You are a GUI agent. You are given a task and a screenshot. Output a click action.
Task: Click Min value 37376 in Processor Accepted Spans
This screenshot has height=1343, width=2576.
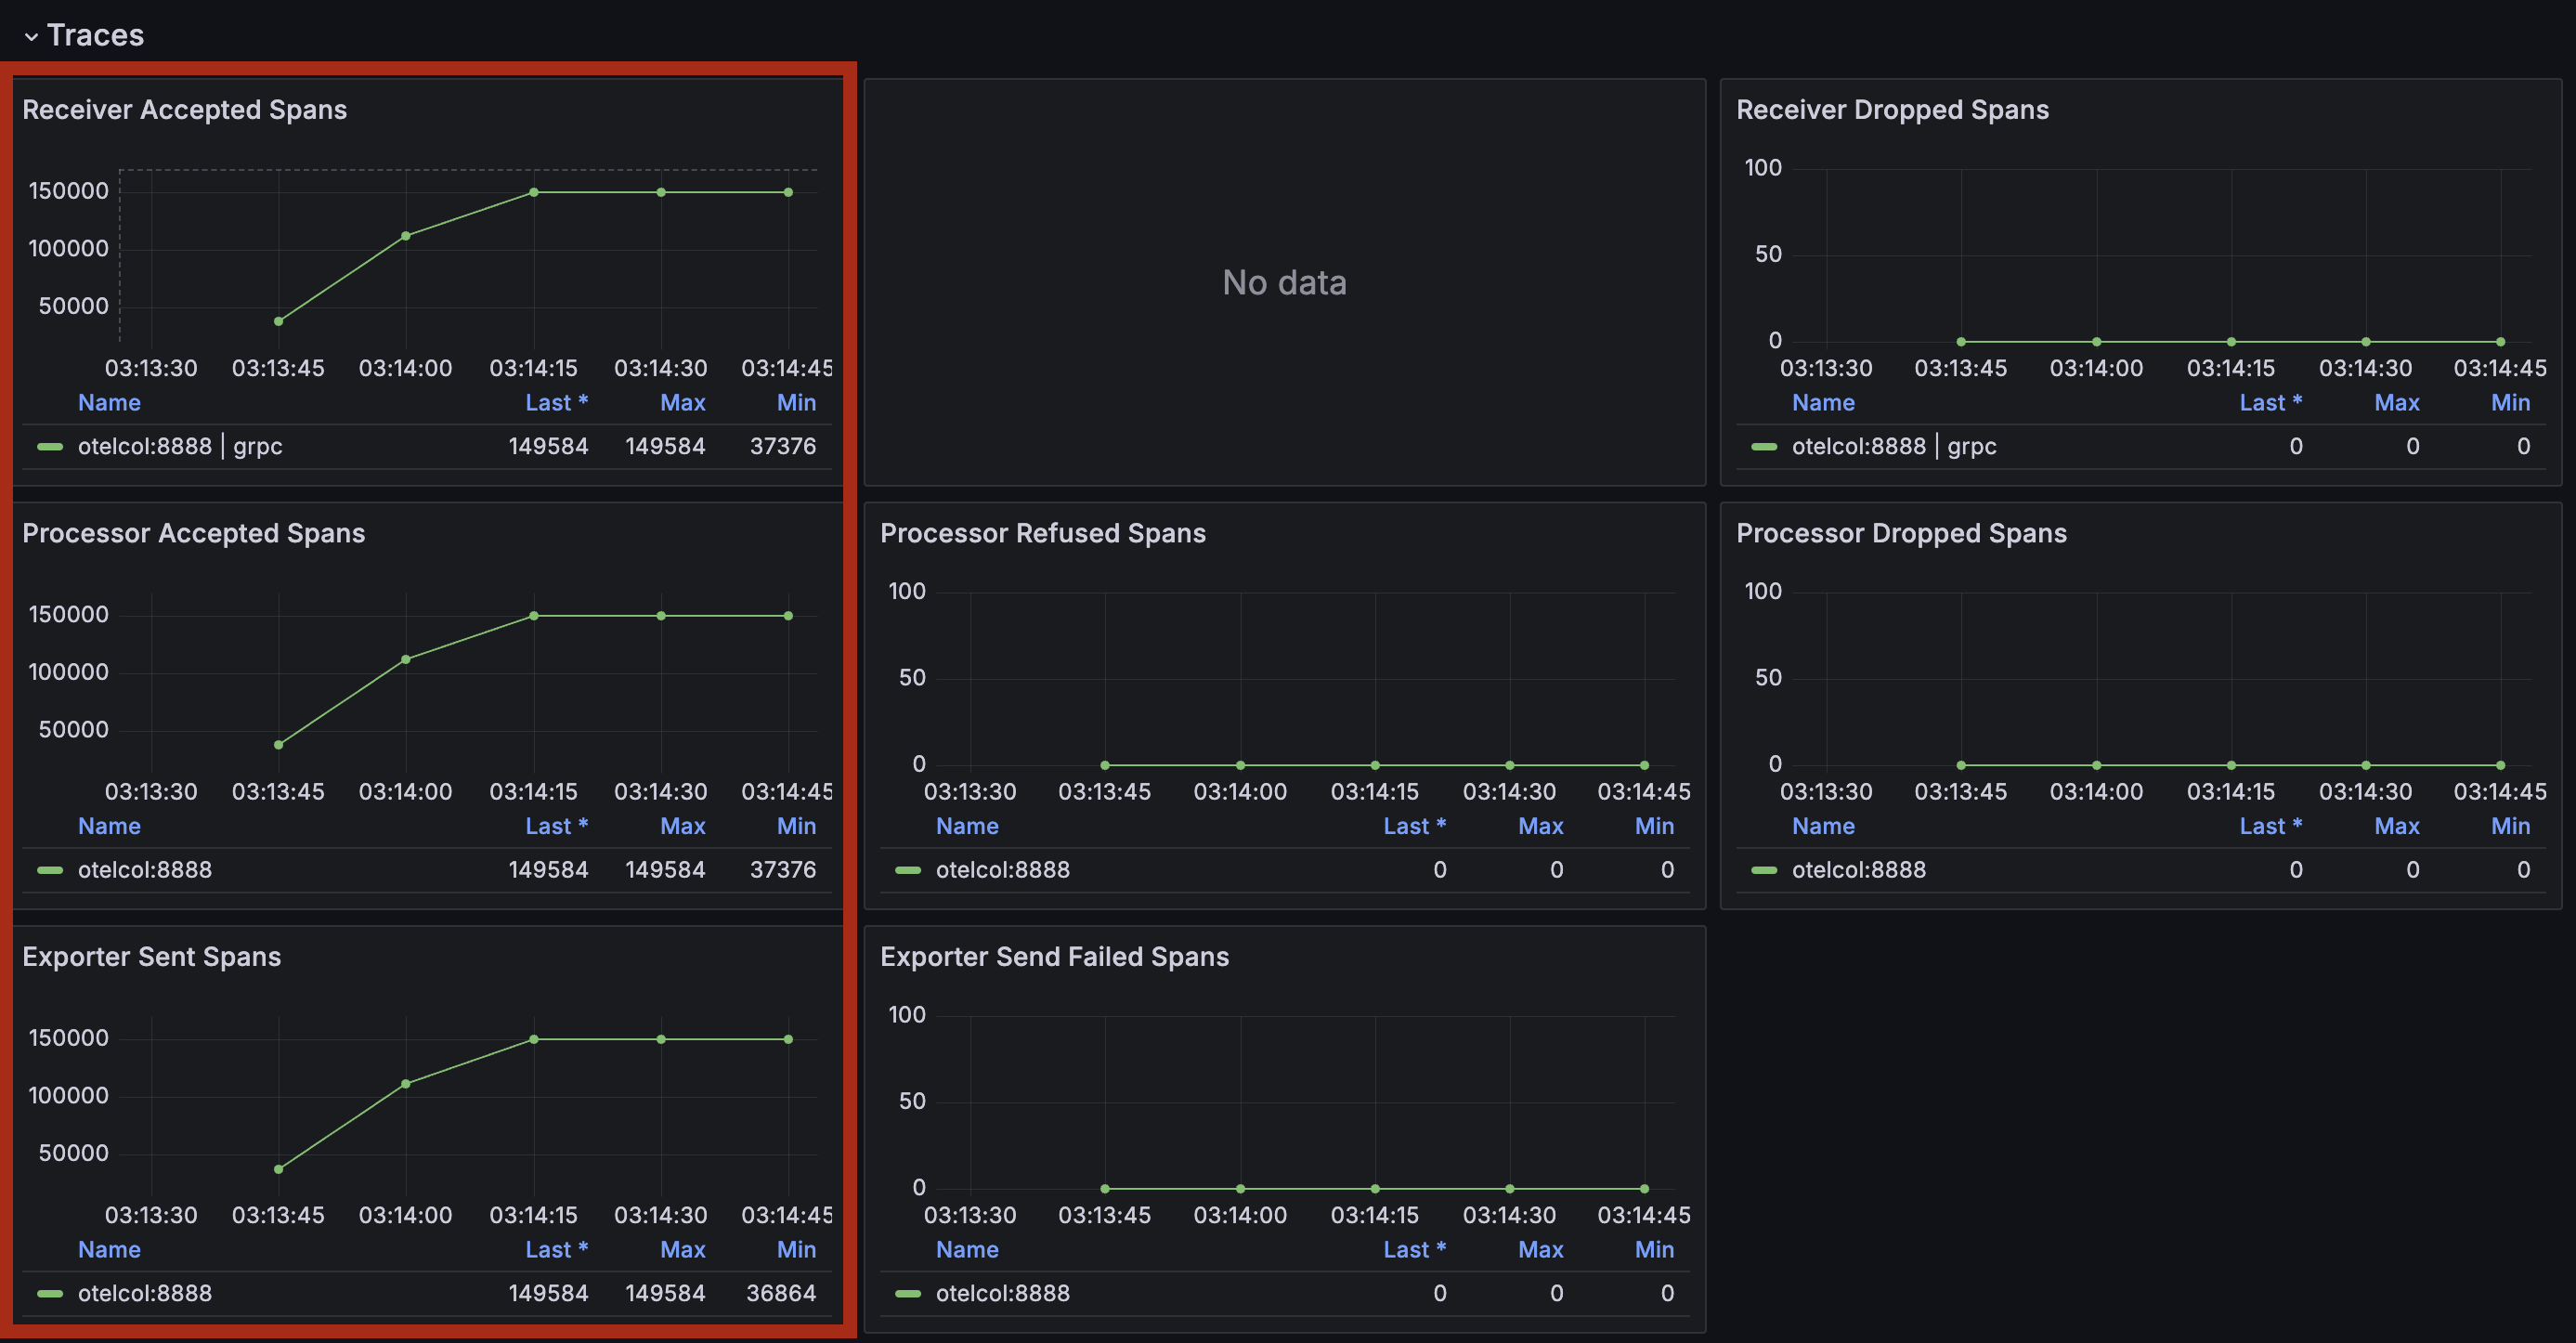783,870
